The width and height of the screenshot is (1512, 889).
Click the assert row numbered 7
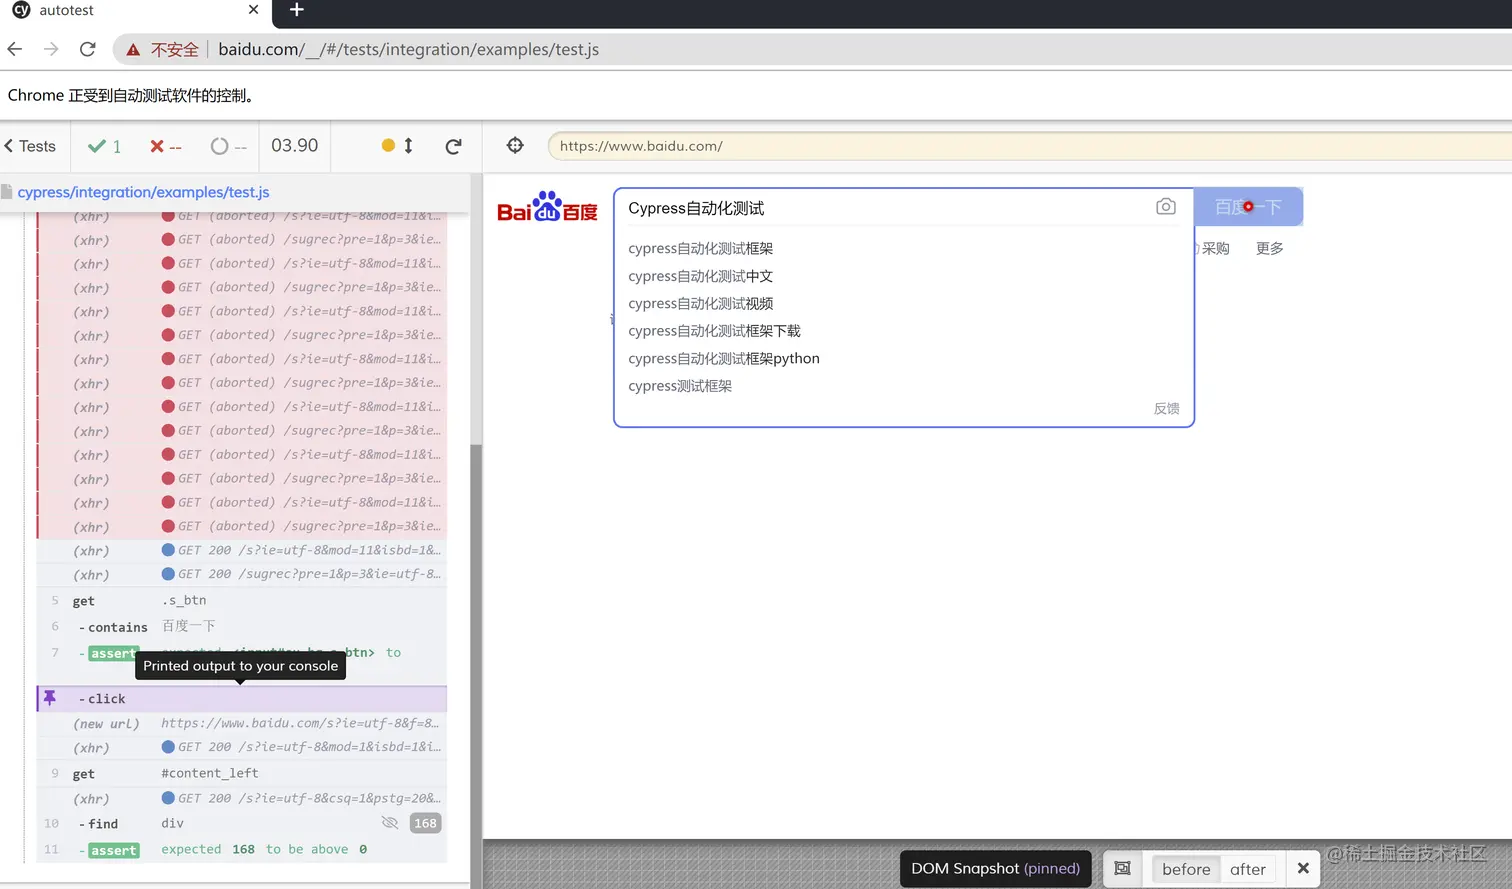(242, 653)
